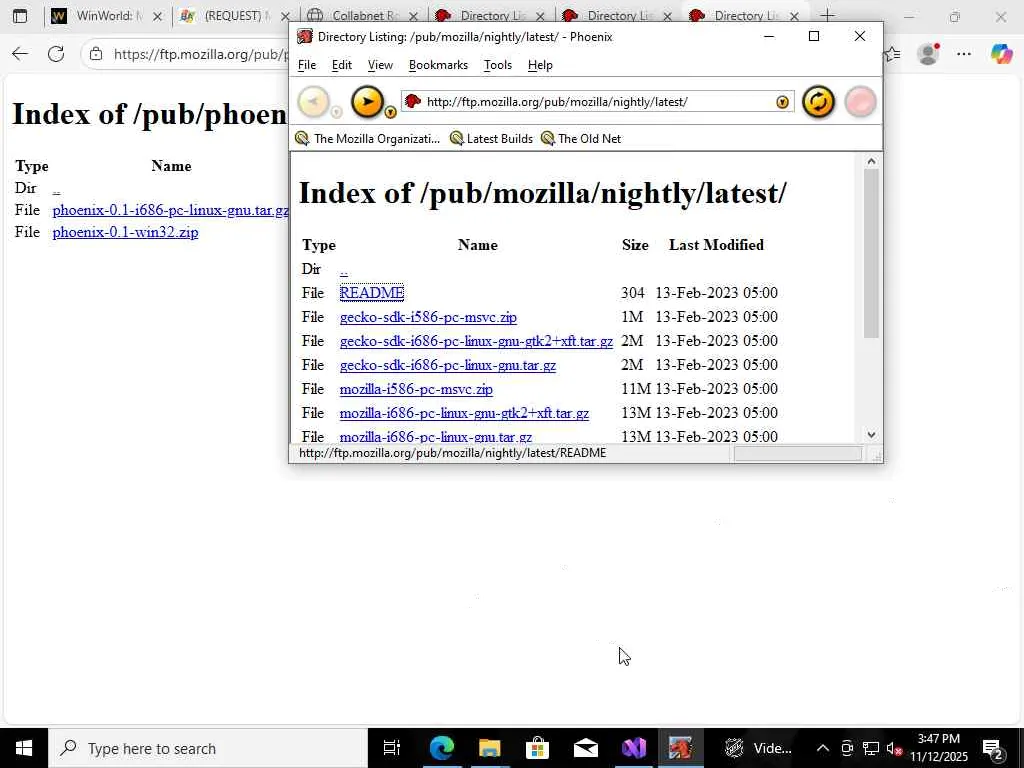The height and width of the screenshot is (768, 1024).
Task: Open the Copilot icon in Edge
Action: [1001, 54]
